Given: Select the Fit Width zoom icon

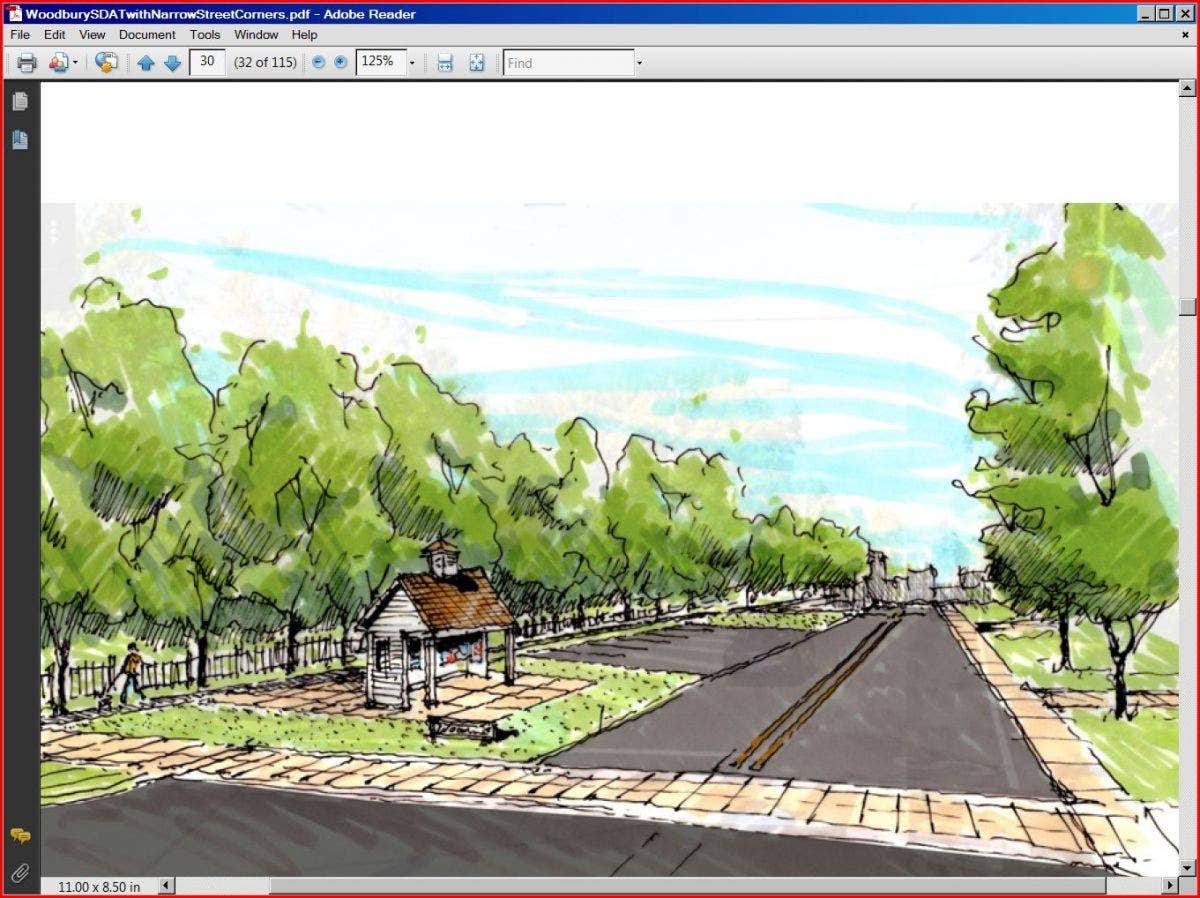Looking at the screenshot, I should coord(444,62).
